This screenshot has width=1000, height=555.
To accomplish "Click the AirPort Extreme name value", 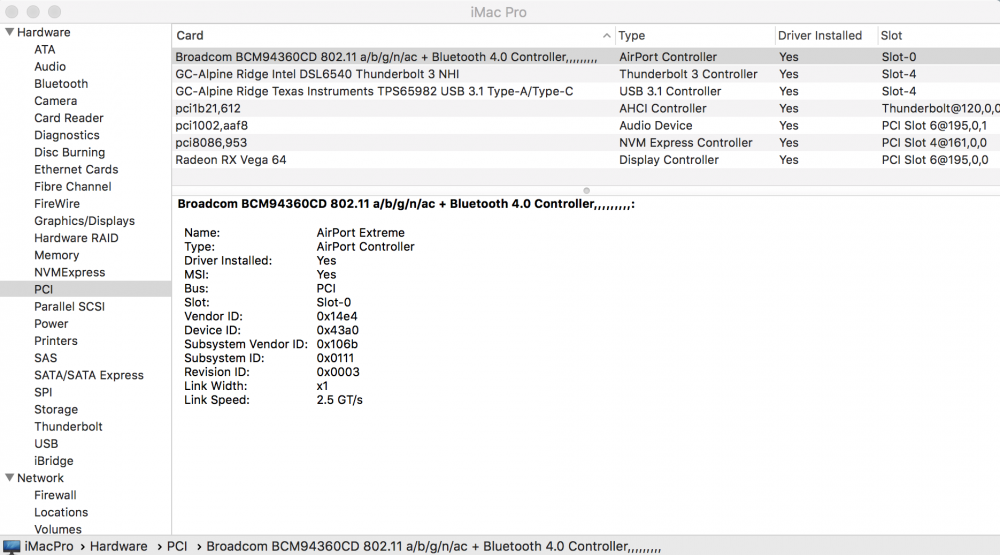I will (360, 233).
